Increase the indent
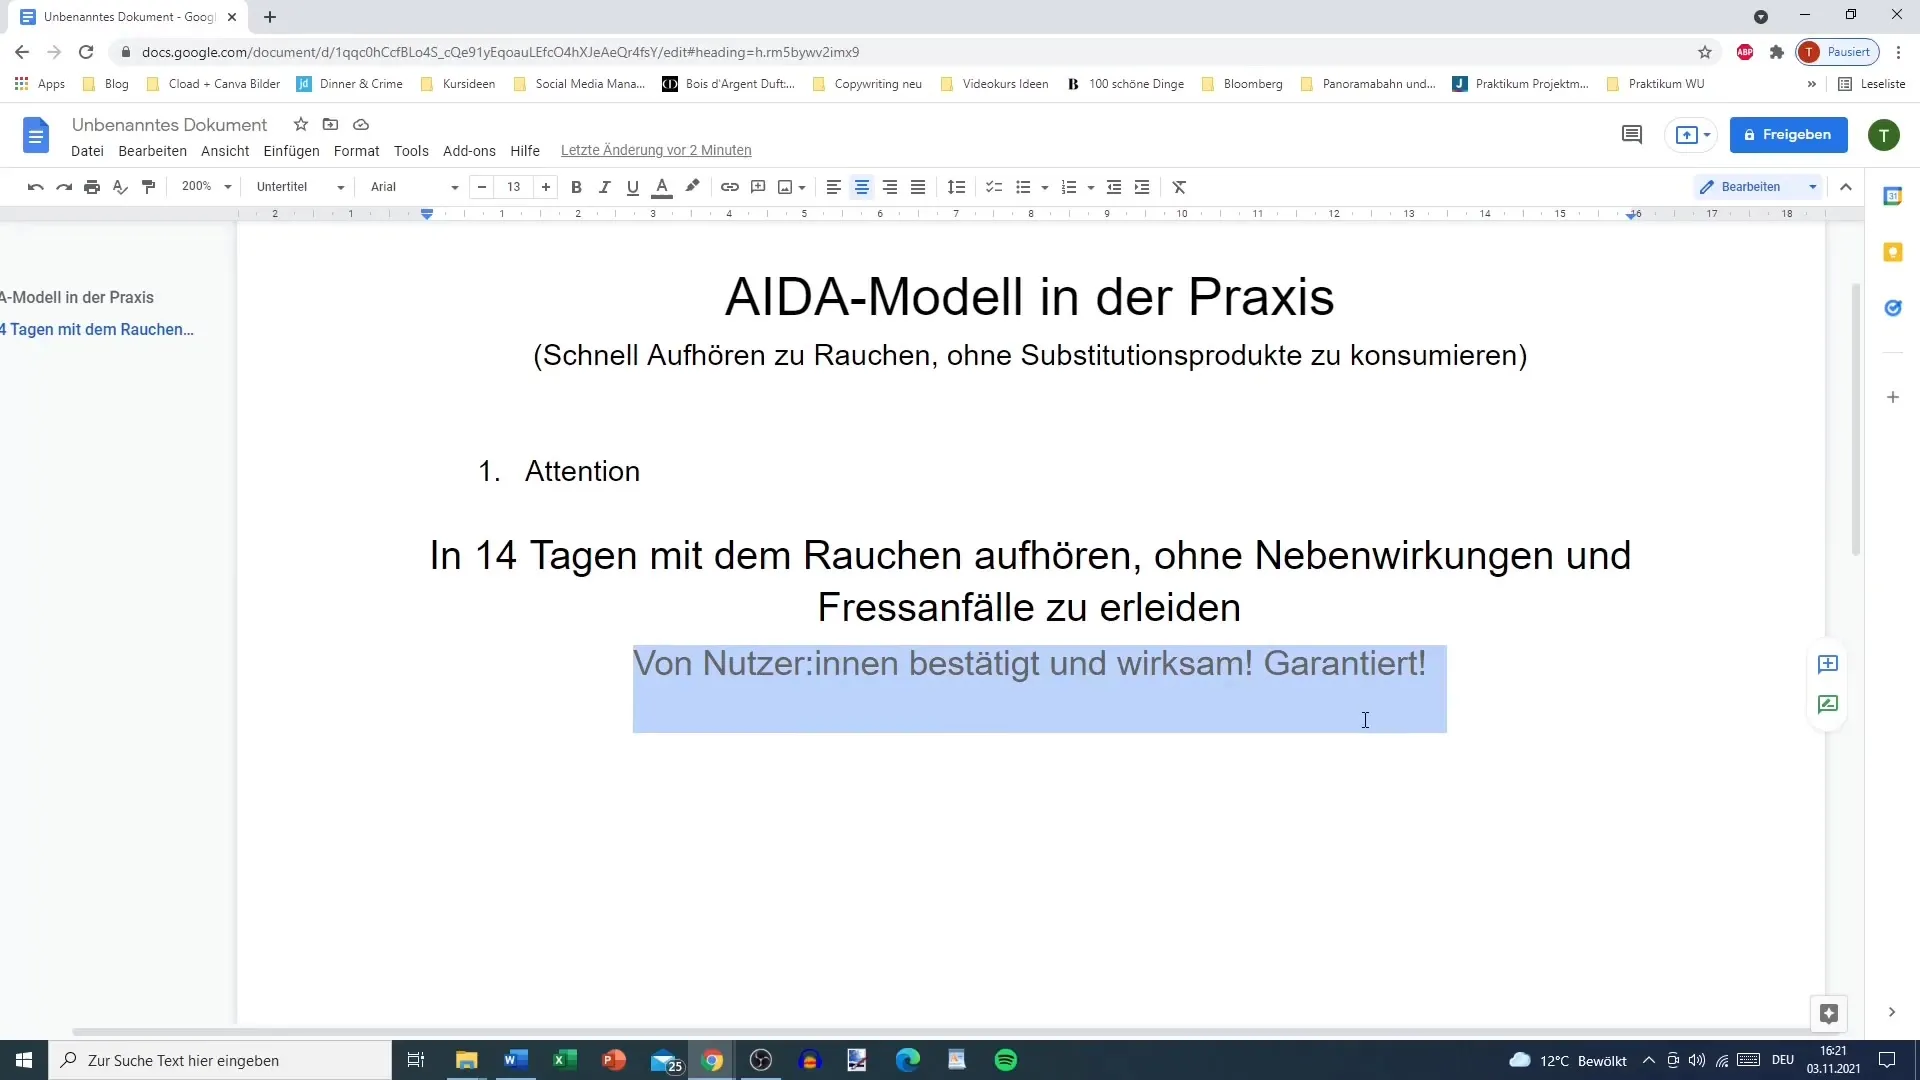1920x1080 pixels. (x=1142, y=187)
